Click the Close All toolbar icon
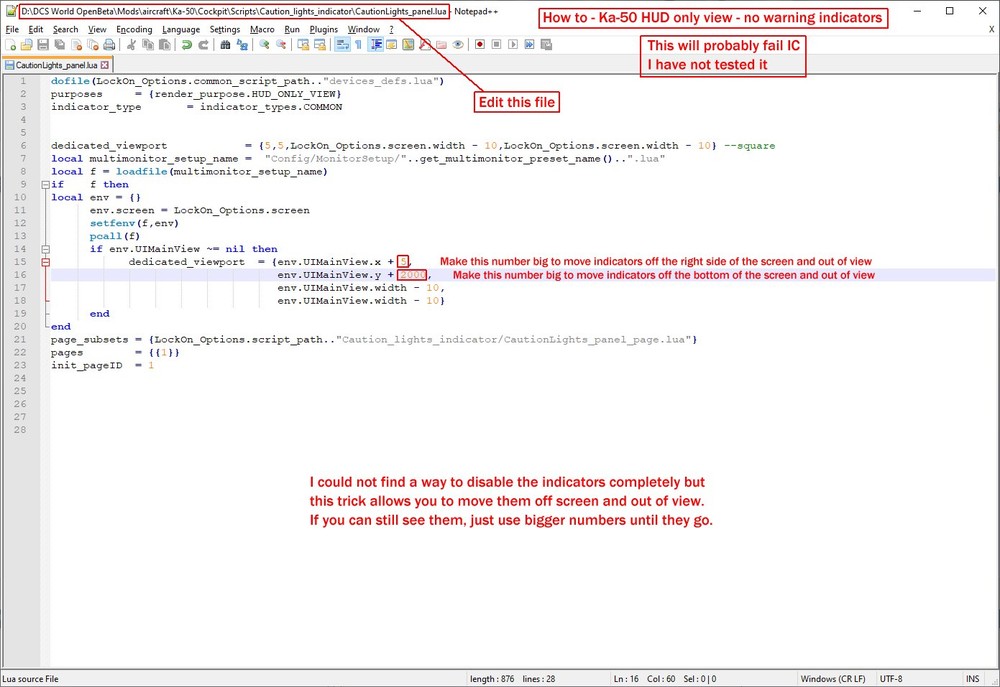The width and height of the screenshot is (1000, 687). (x=93, y=45)
